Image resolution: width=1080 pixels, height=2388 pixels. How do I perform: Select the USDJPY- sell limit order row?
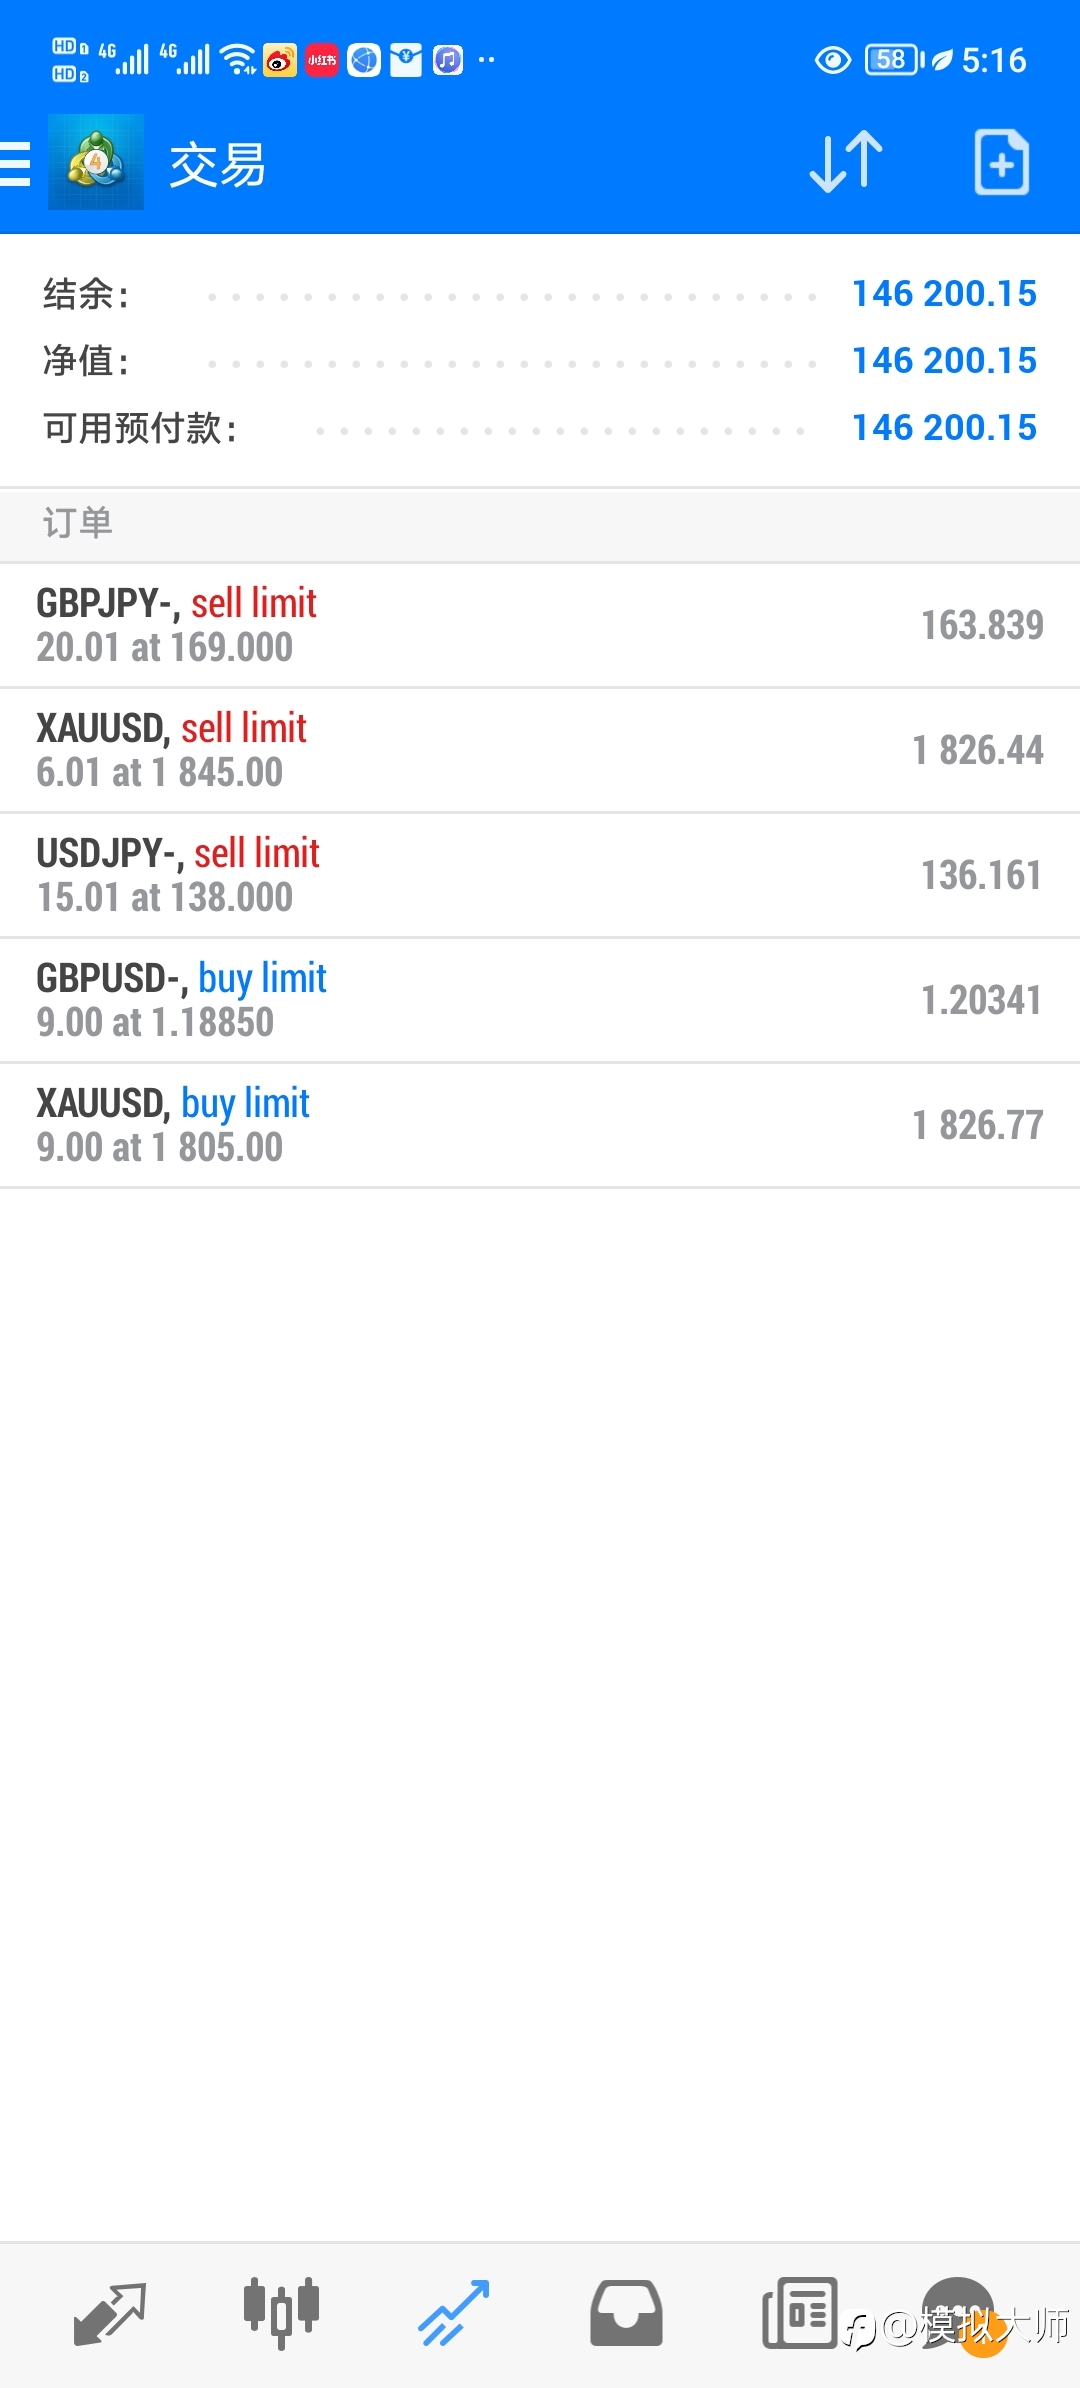click(x=540, y=875)
